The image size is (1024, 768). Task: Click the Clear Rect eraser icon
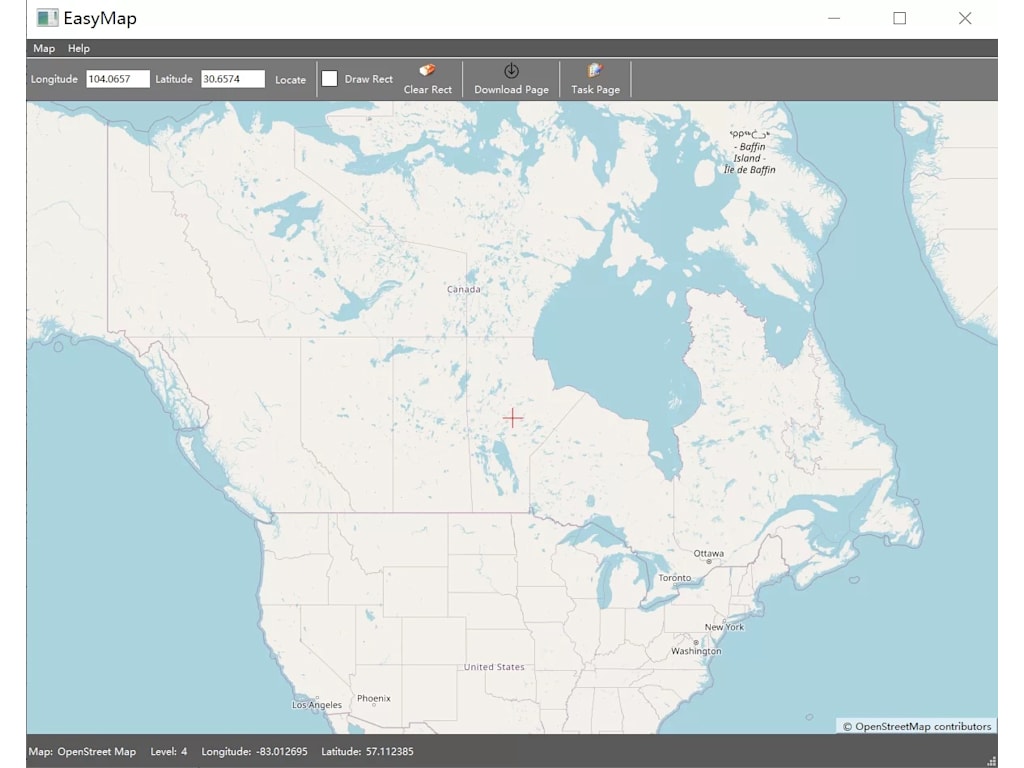click(427, 70)
